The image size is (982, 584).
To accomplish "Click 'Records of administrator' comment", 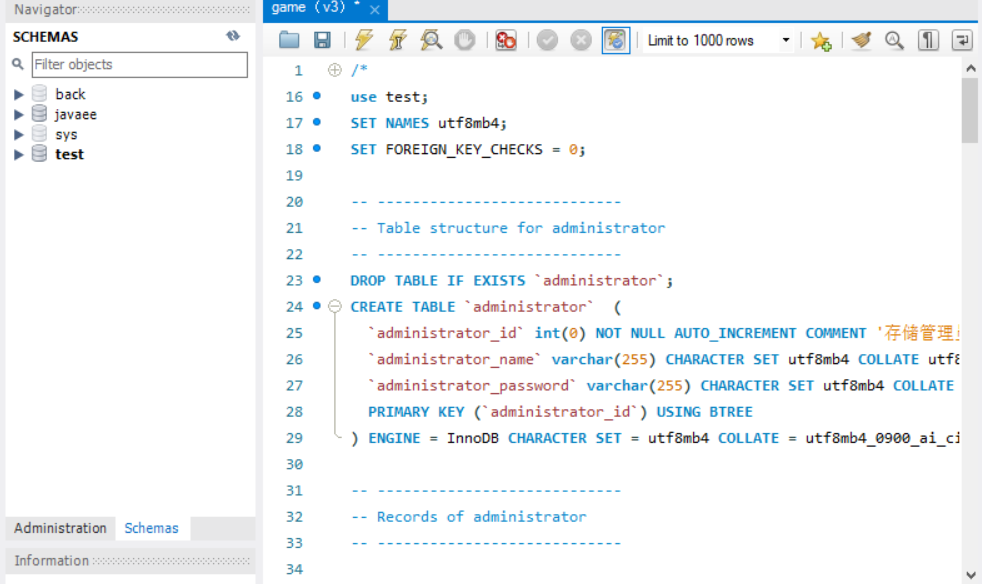I will (481, 517).
